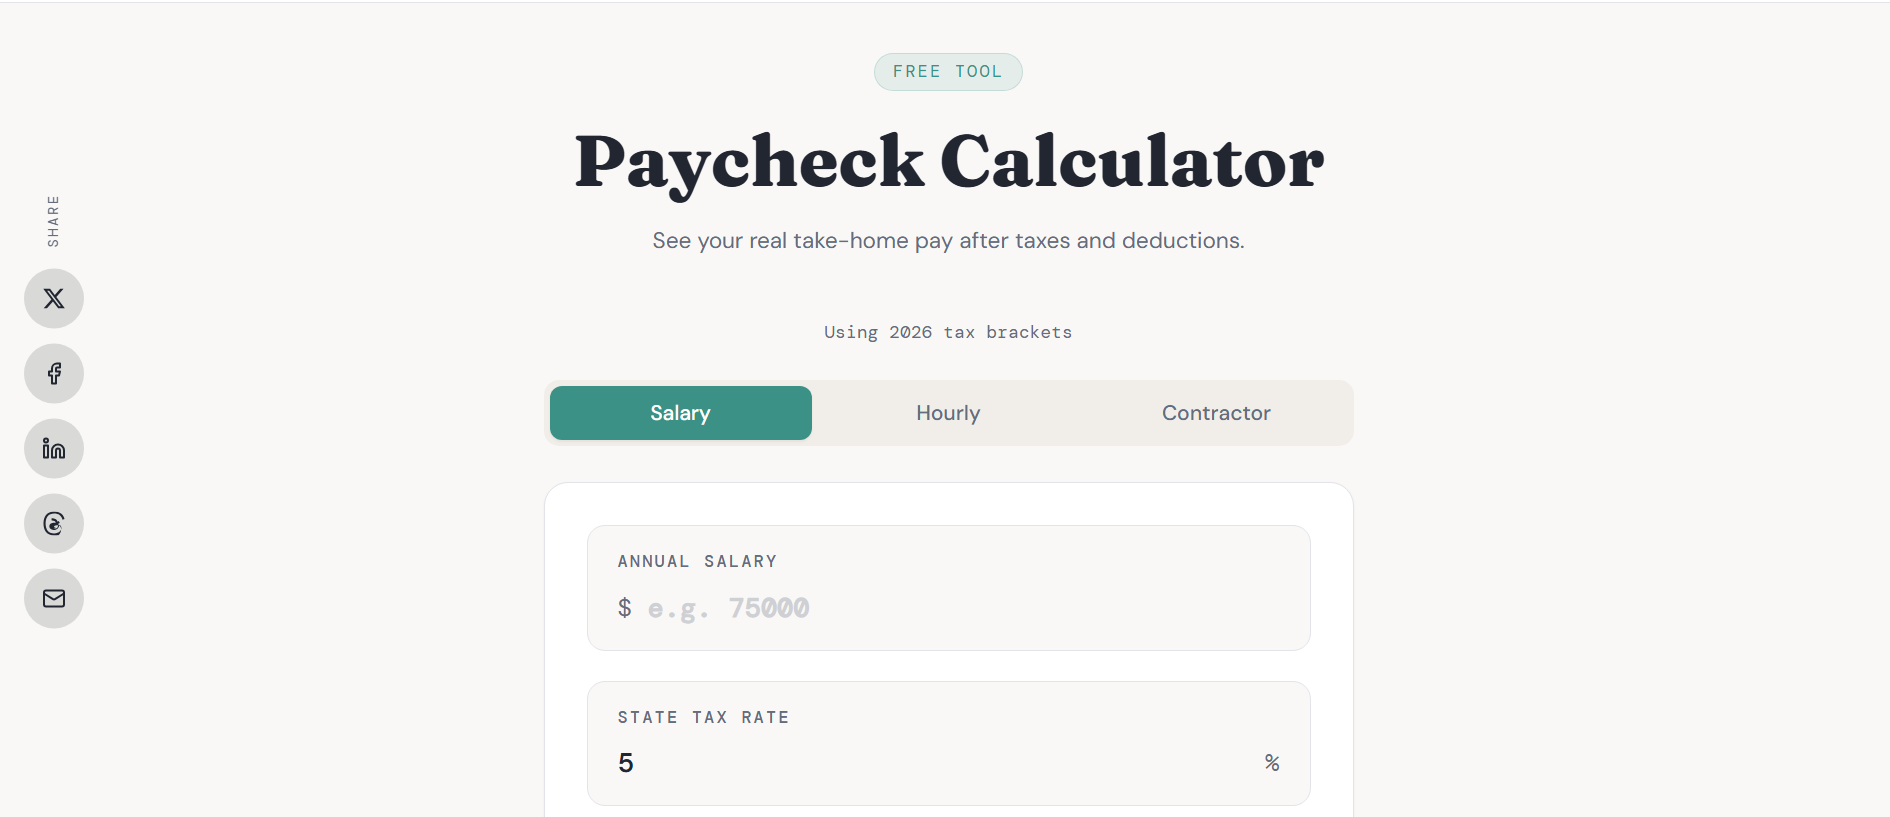Screen dimensions: 1890x817
Task: Click the dollar sign in the salary input
Action: [624, 607]
